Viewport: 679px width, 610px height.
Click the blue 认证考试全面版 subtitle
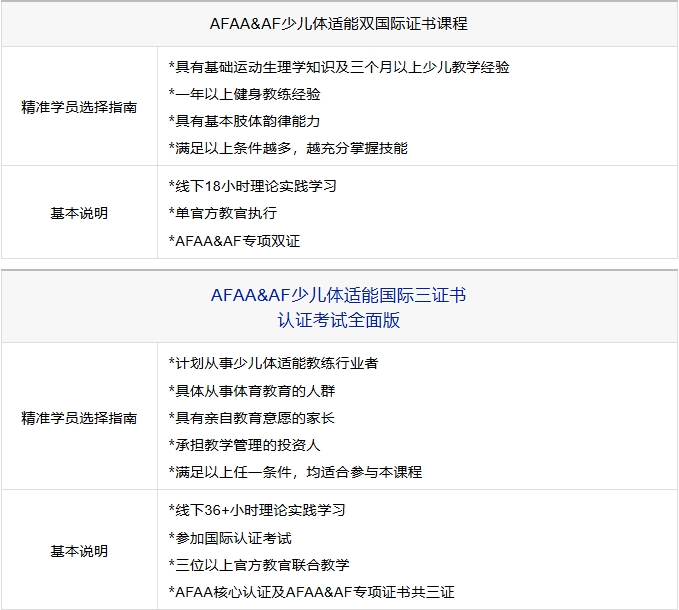pyautogui.click(x=339, y=321)
